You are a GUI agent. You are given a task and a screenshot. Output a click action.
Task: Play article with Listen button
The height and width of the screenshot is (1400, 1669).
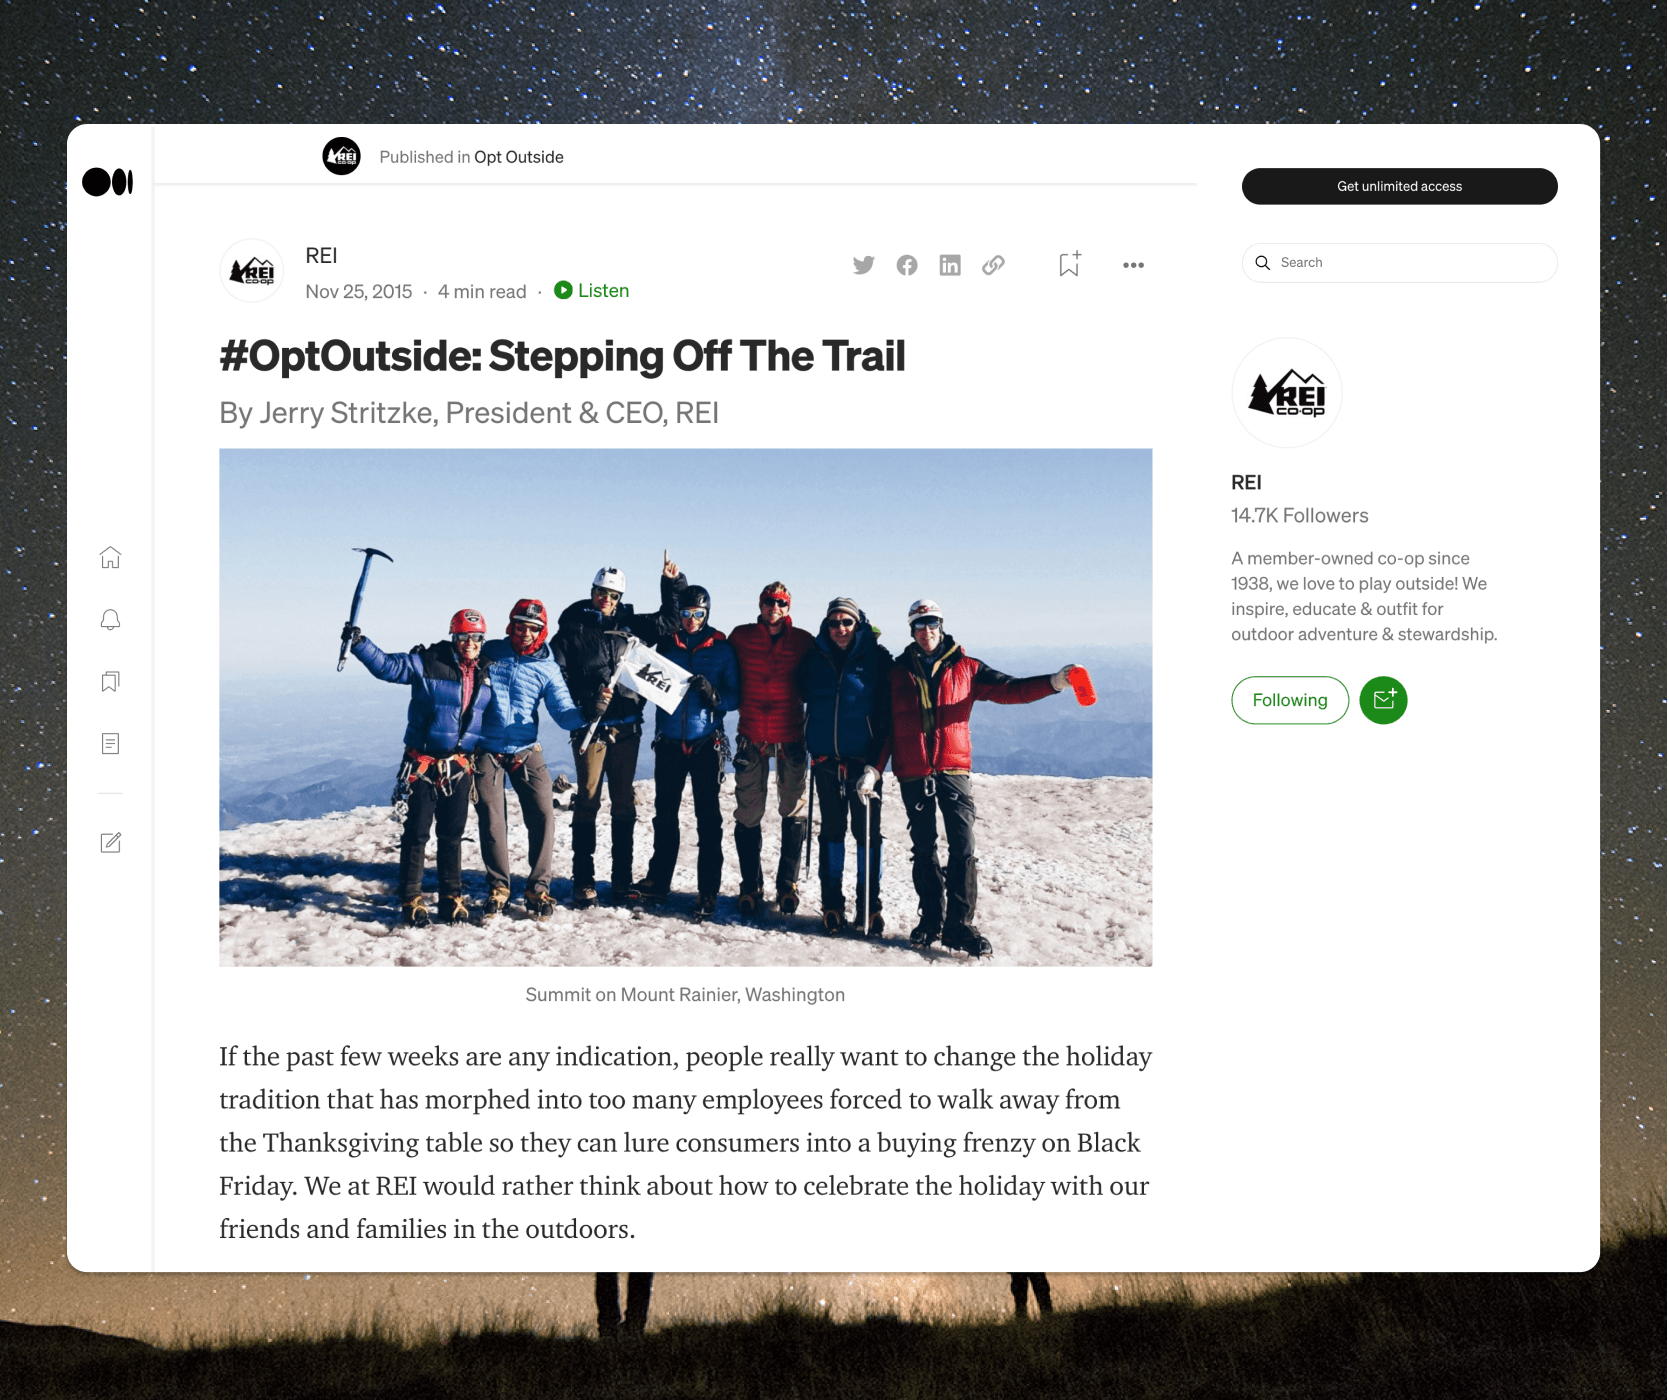(592, 290)
